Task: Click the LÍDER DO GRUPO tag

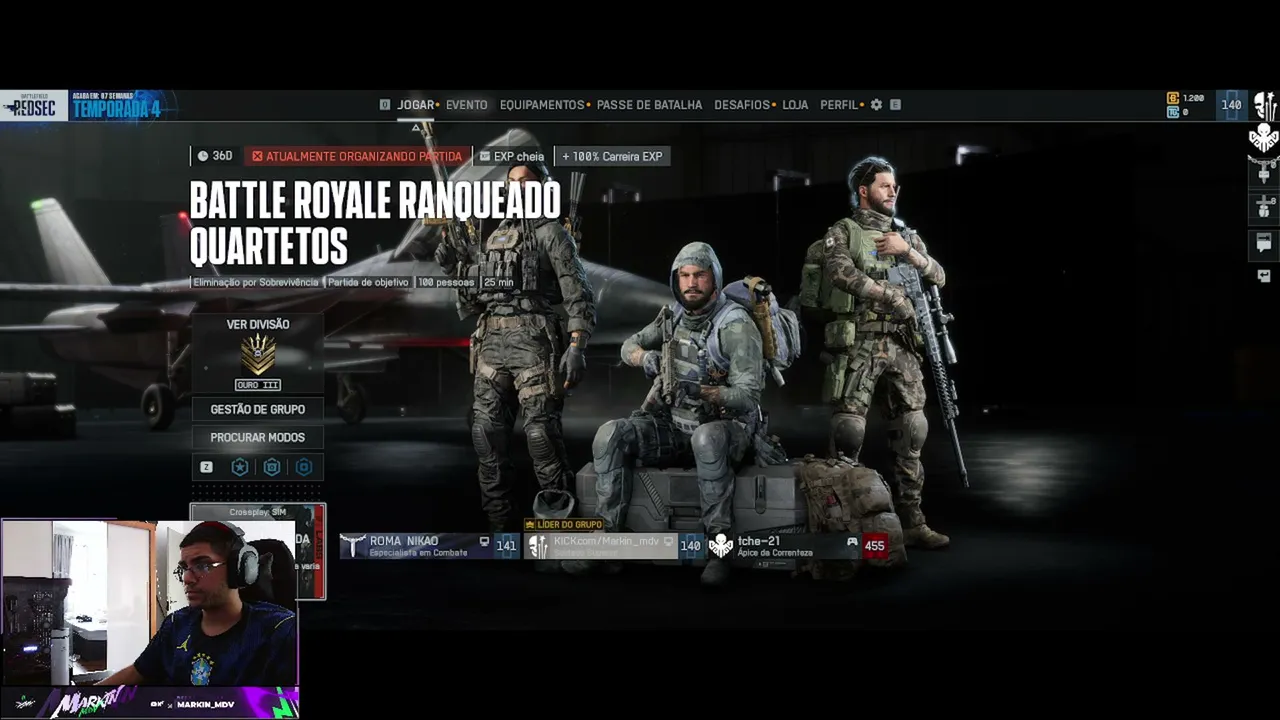Action: pyautogui.click(x=564, y=524)
